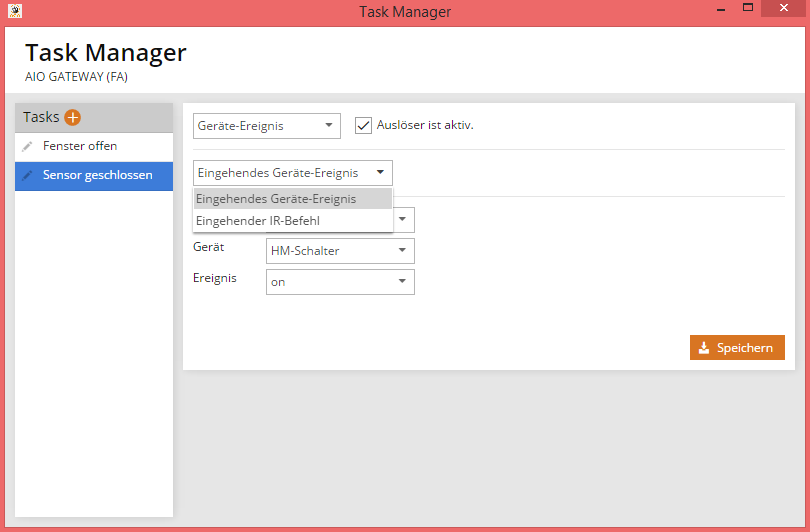Click the download icon on the Speichern button

703,348
